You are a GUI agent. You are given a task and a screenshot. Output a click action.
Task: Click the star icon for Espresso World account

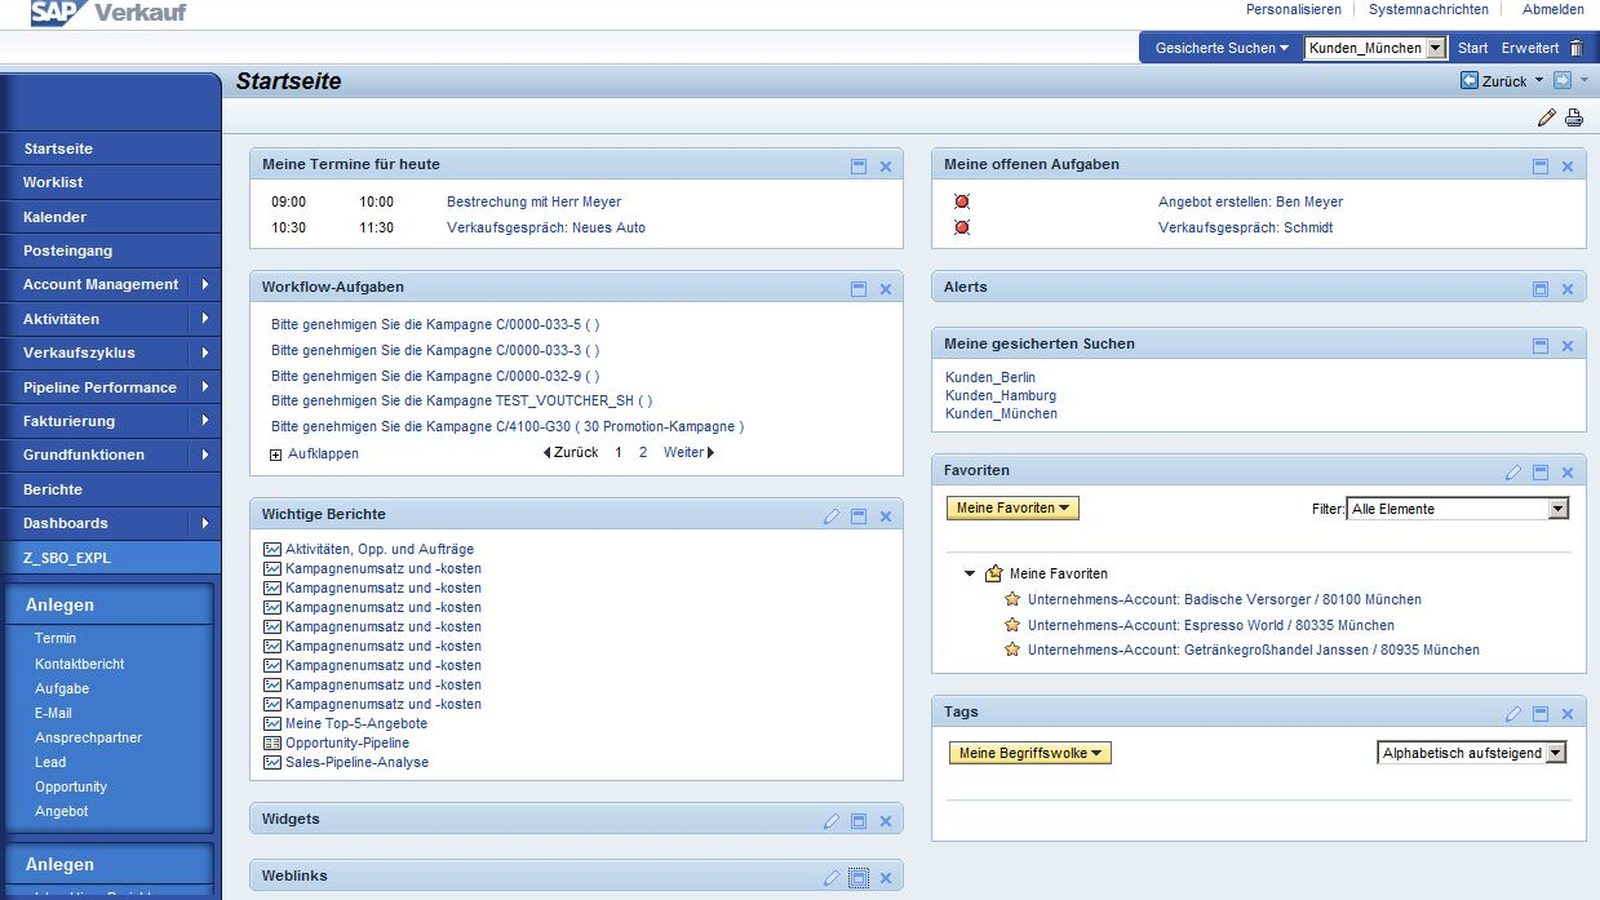point(1012,625)
